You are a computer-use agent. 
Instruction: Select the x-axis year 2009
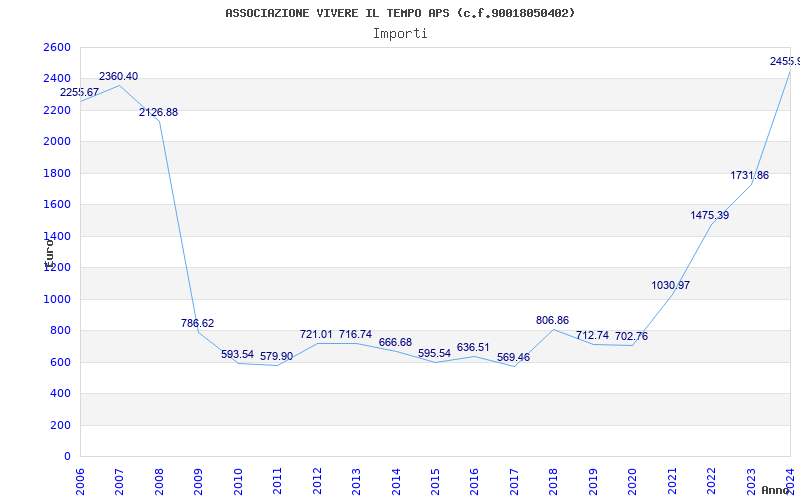click(198, 482)
